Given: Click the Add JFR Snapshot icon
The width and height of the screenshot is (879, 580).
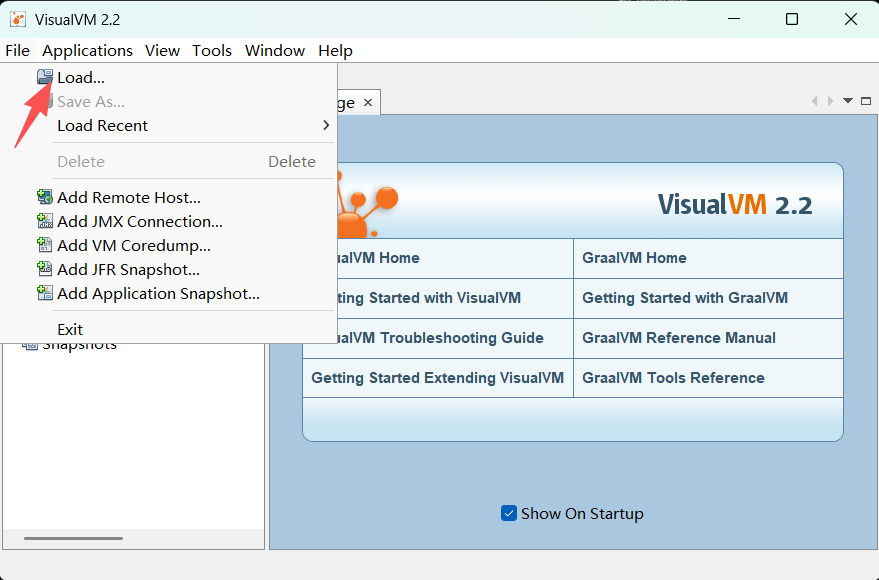Looking at the screenshot, I should pyautogui.click(x=45, y=269).
